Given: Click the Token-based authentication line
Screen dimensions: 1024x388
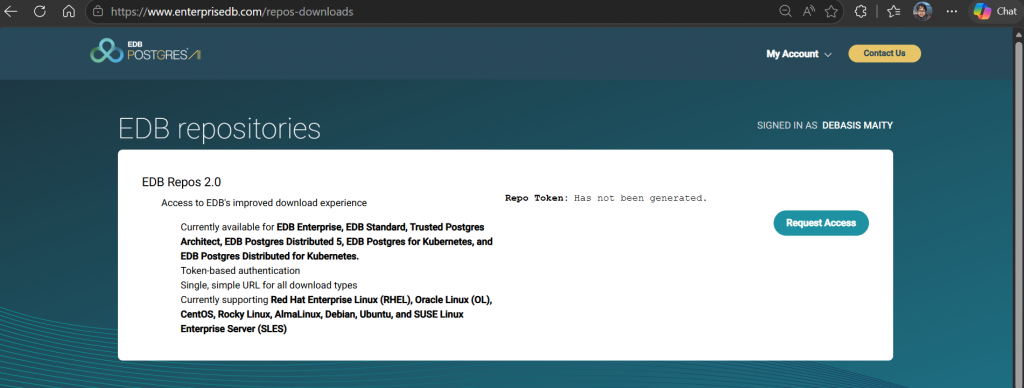Looking at the screenshot, I should 240,270.
